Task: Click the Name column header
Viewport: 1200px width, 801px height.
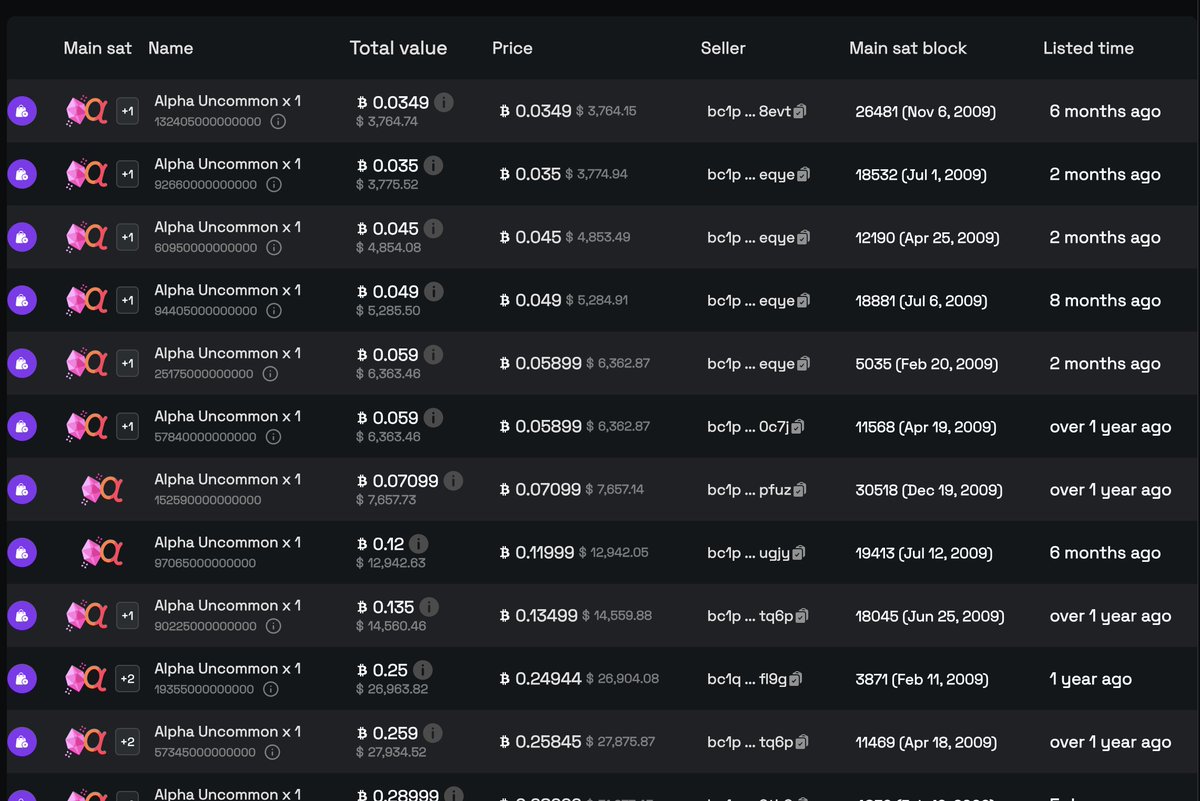Action: click(x=170, y=48)
